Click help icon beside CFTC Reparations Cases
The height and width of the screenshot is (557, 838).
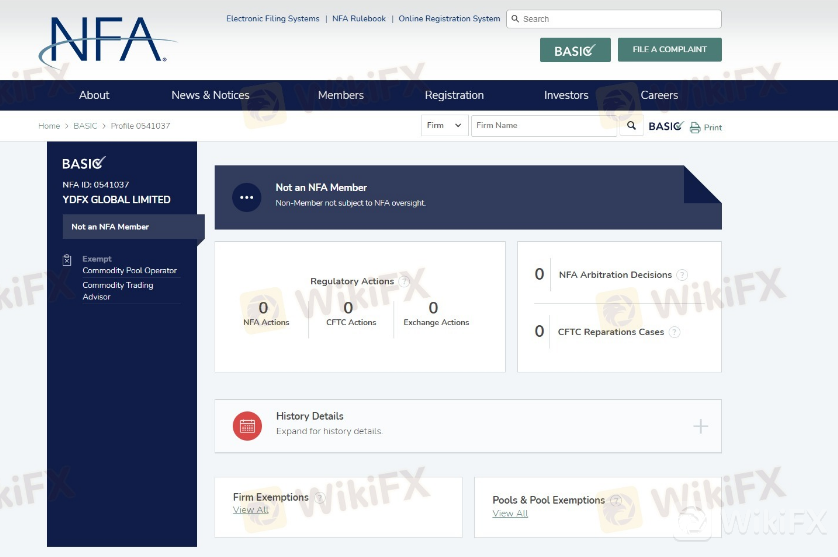pos(674,332)
